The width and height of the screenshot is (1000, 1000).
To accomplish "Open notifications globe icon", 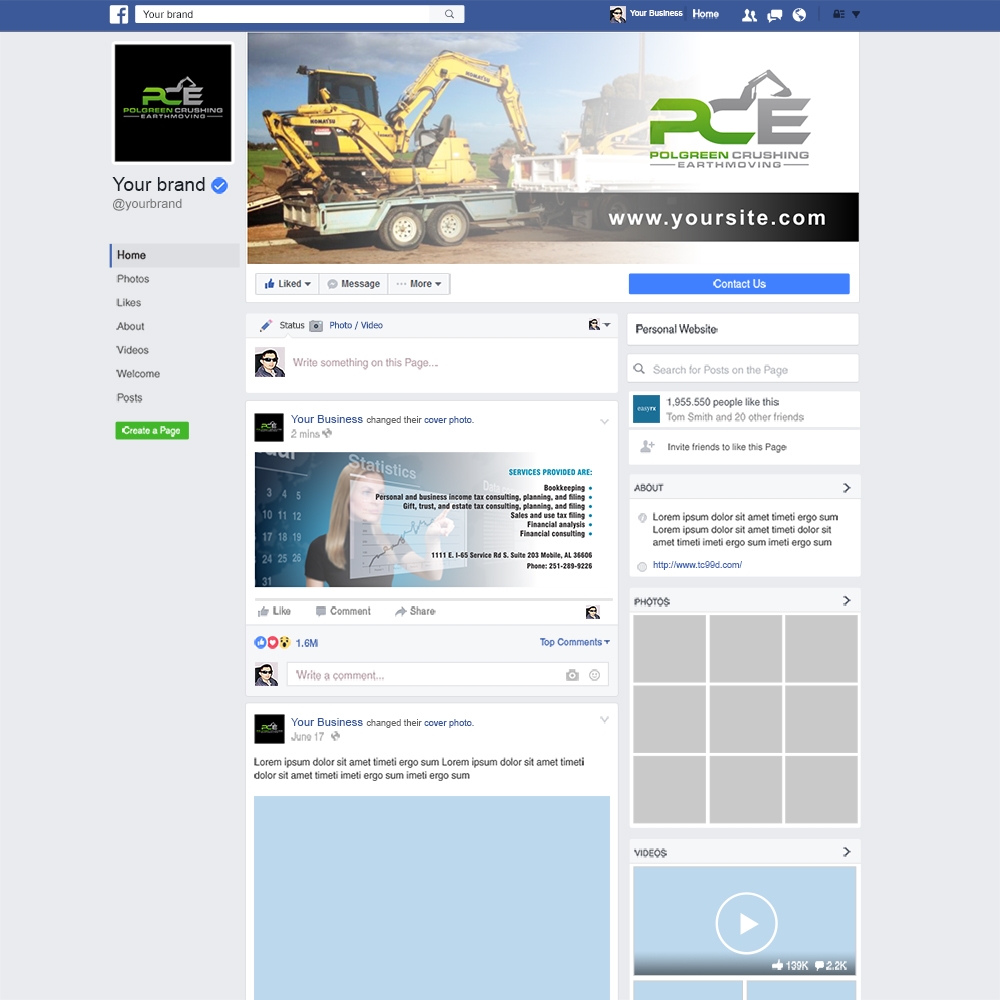I will [x=797, y=14].
